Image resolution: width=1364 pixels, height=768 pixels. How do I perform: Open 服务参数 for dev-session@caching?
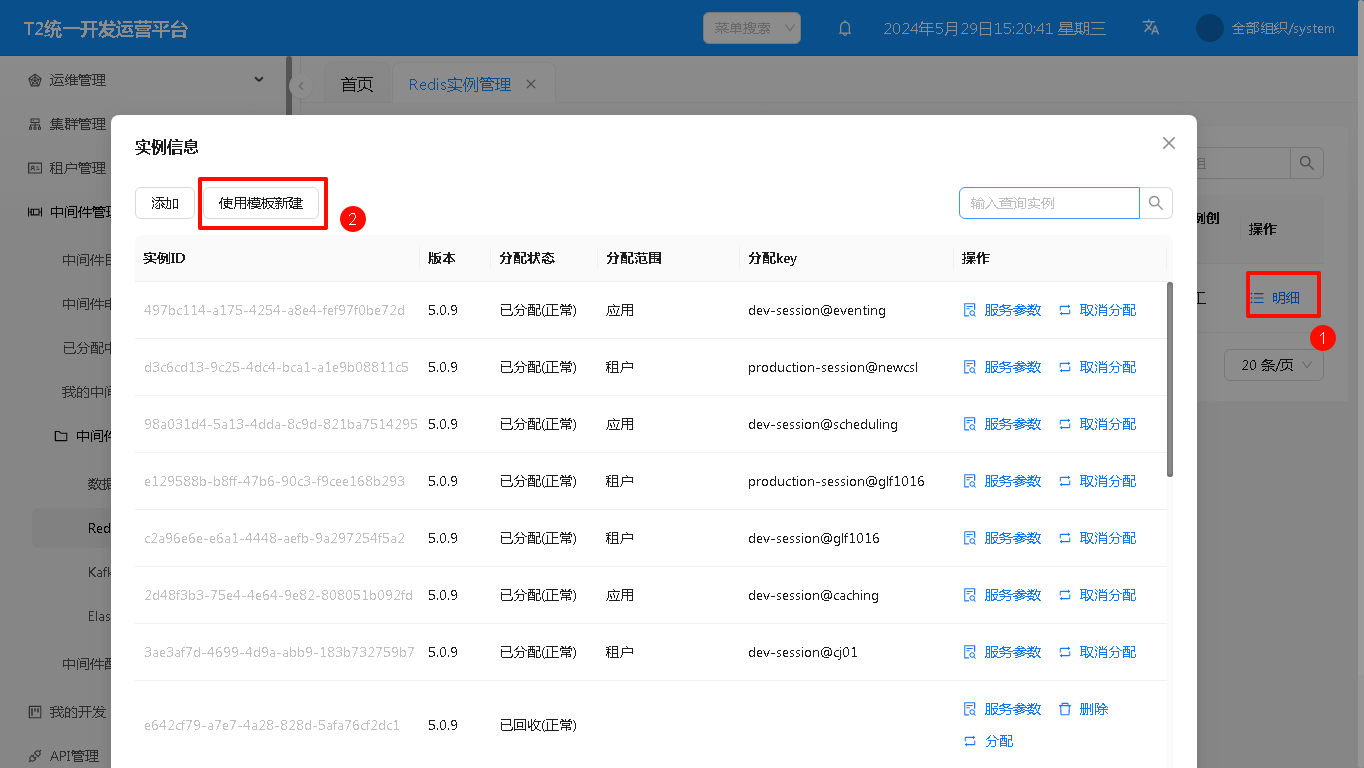point(1002,595)
